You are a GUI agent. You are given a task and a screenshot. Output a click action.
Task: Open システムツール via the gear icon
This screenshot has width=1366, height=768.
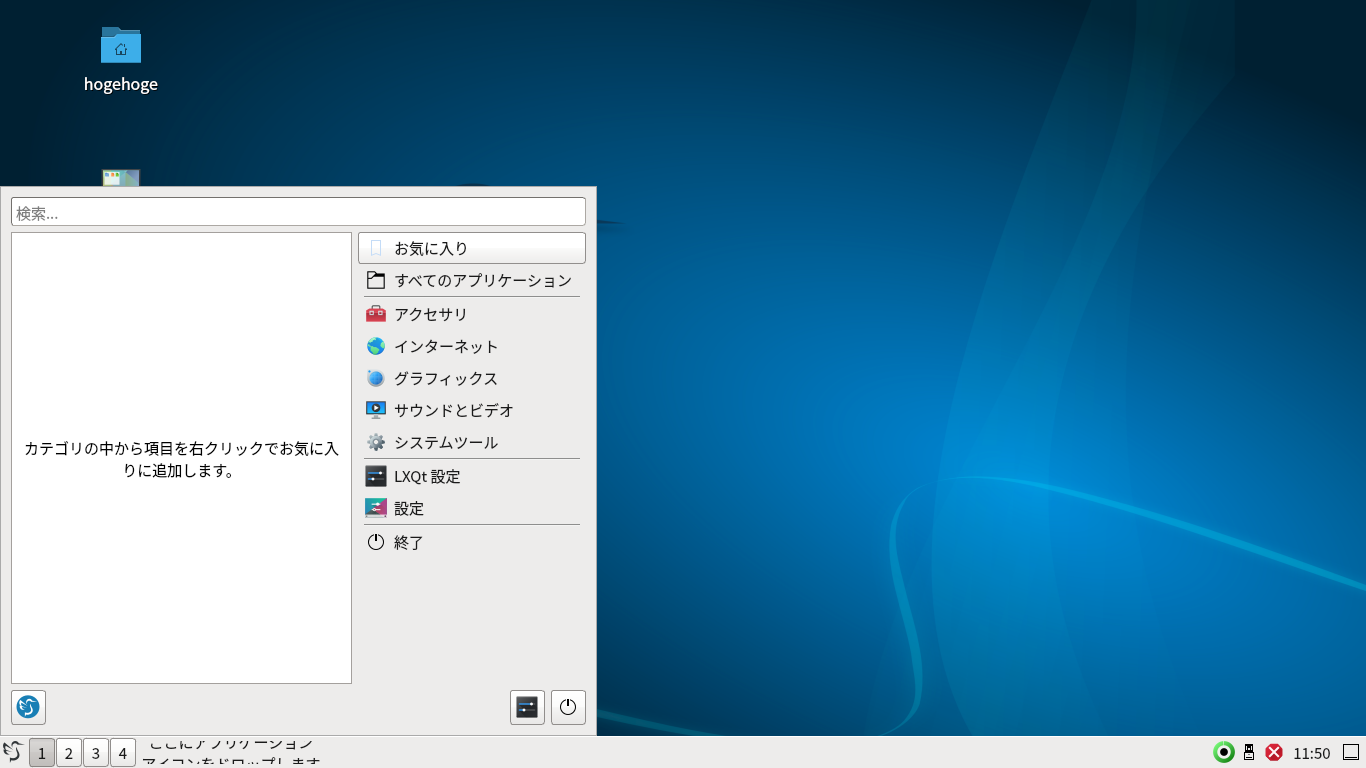coord(376,441)
